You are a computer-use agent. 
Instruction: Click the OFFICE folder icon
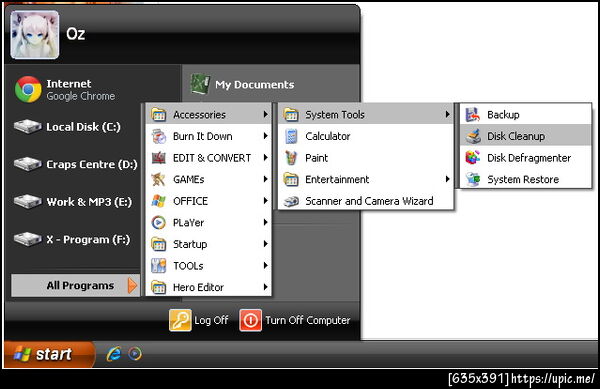158,201
